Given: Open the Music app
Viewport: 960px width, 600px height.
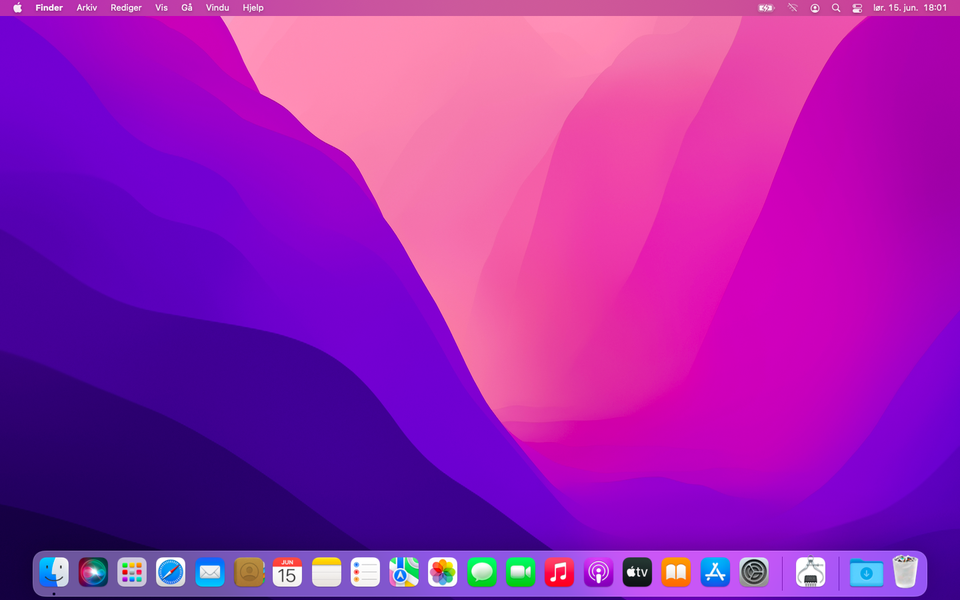Looking at the screenshot, I should pyautogui.click(x=559, y=572).
